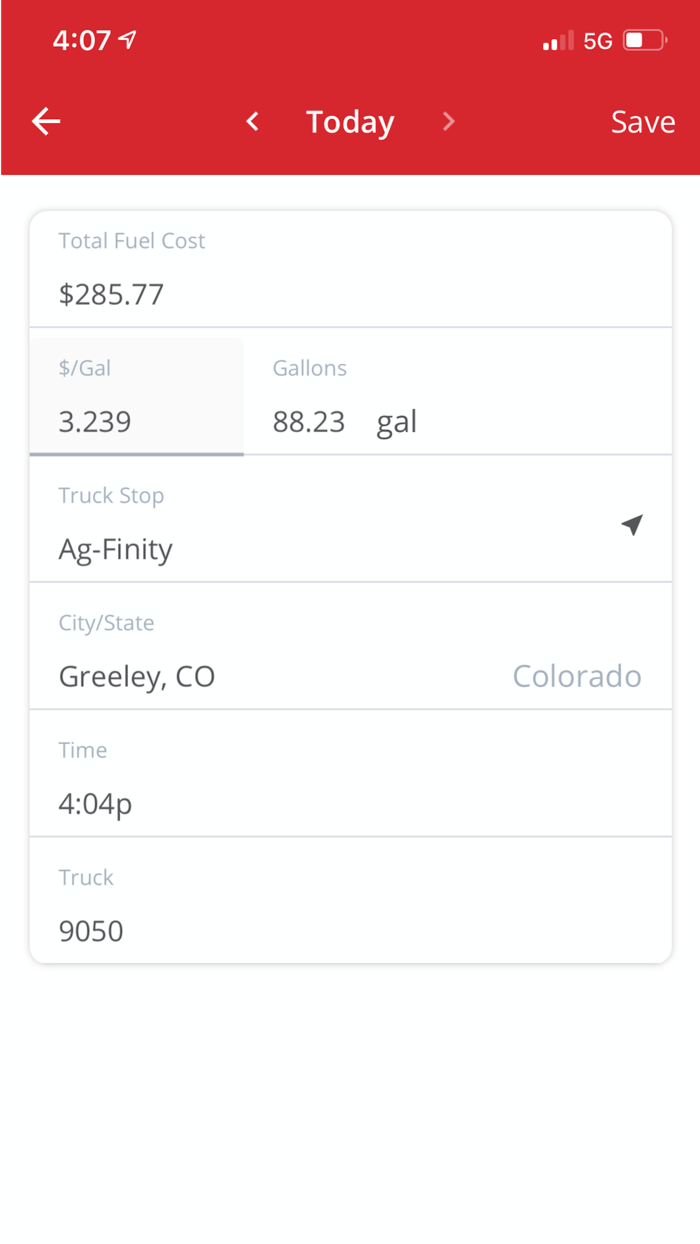The width and height of the screenshot is (700, 1244).
Task: Tap the 5G network indicator
Action: (x=597, y=40)
